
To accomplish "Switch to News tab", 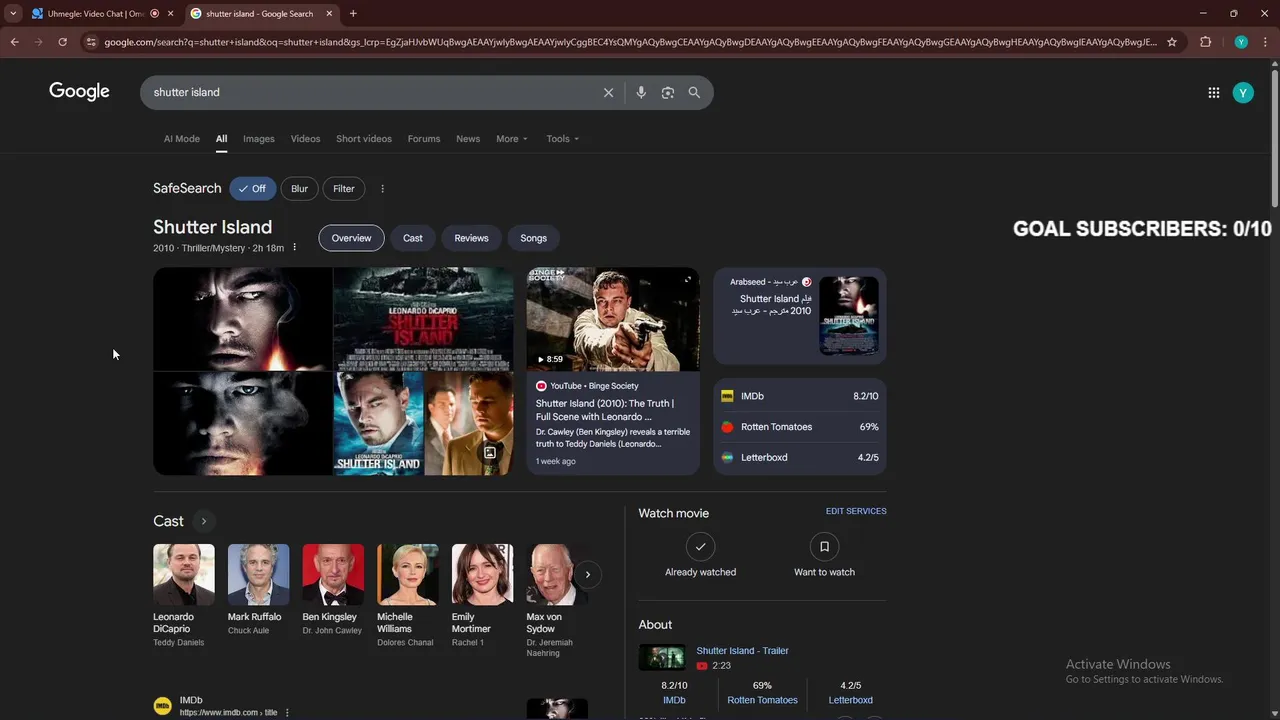I will [468, 139].
